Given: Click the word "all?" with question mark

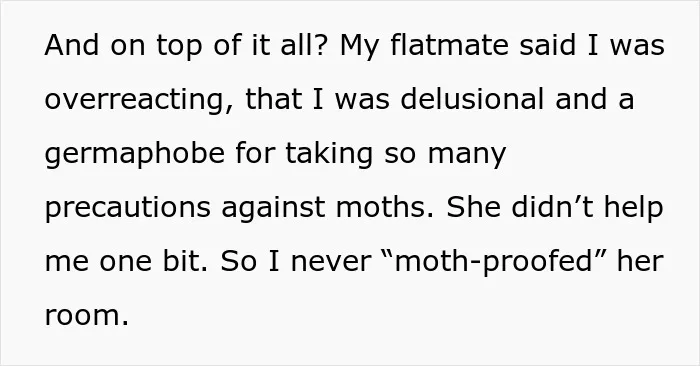Looking at the screenshot, I should point(305,45).
